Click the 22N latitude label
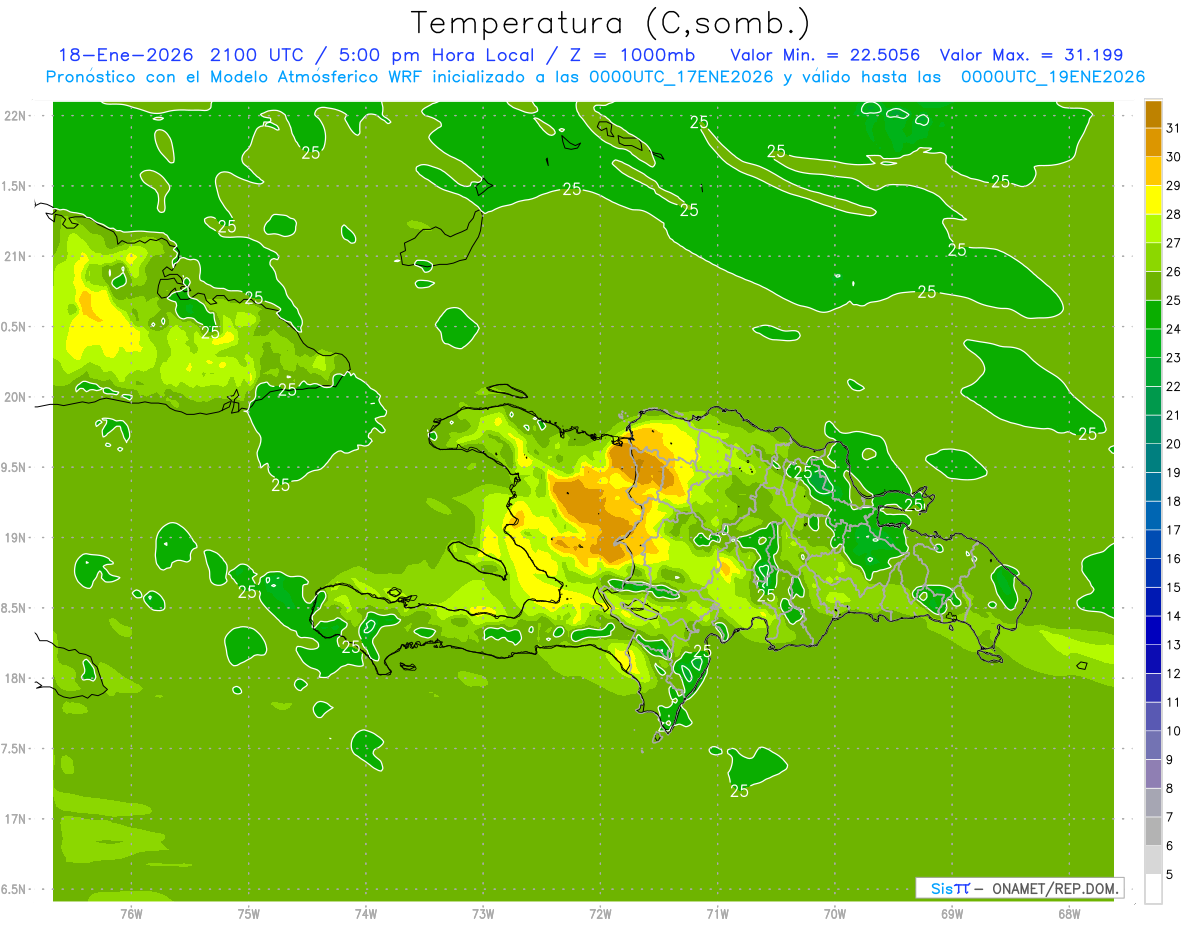 point(16,116)
